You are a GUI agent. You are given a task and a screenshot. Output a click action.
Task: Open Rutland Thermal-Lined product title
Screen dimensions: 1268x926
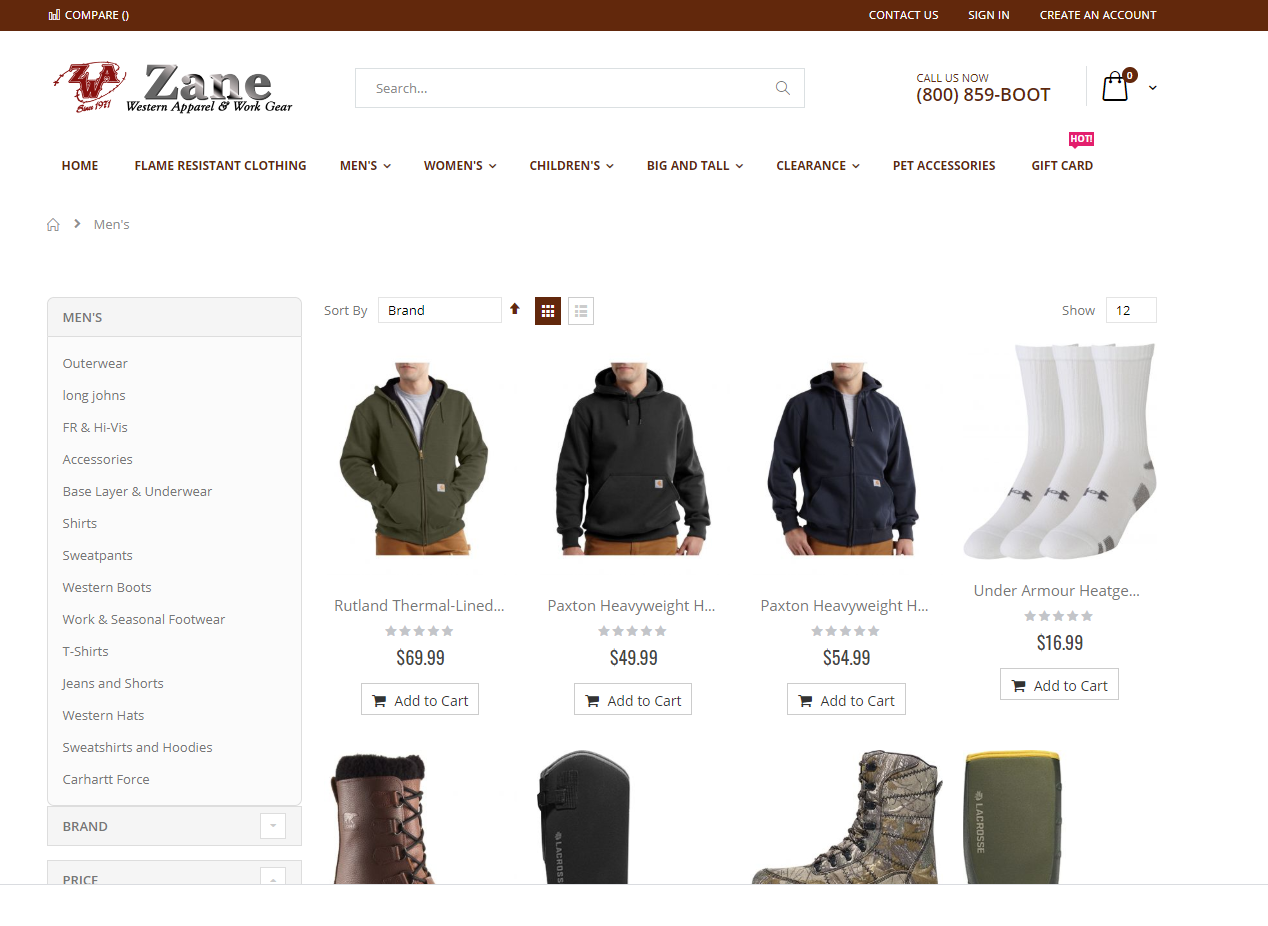point(420,606)
